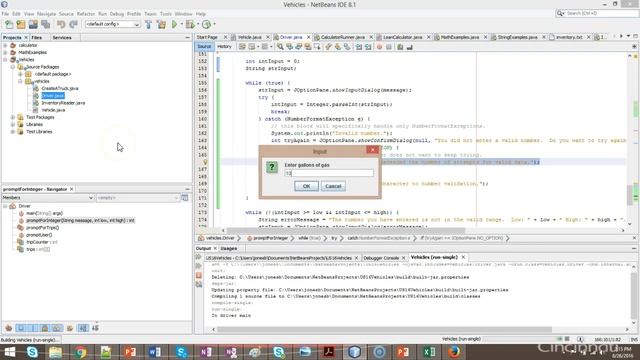Click the editor Find Selection magnifier icon
640x360 pixels.
pyautogui.click(x=280, y=47)
